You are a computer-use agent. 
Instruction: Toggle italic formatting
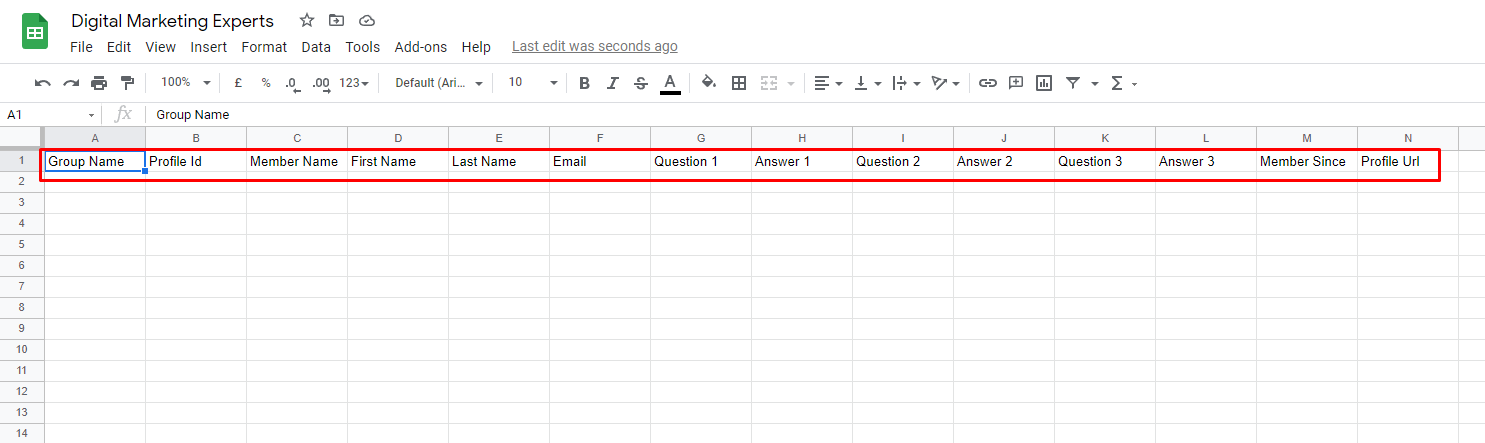[x=613, y=83]
